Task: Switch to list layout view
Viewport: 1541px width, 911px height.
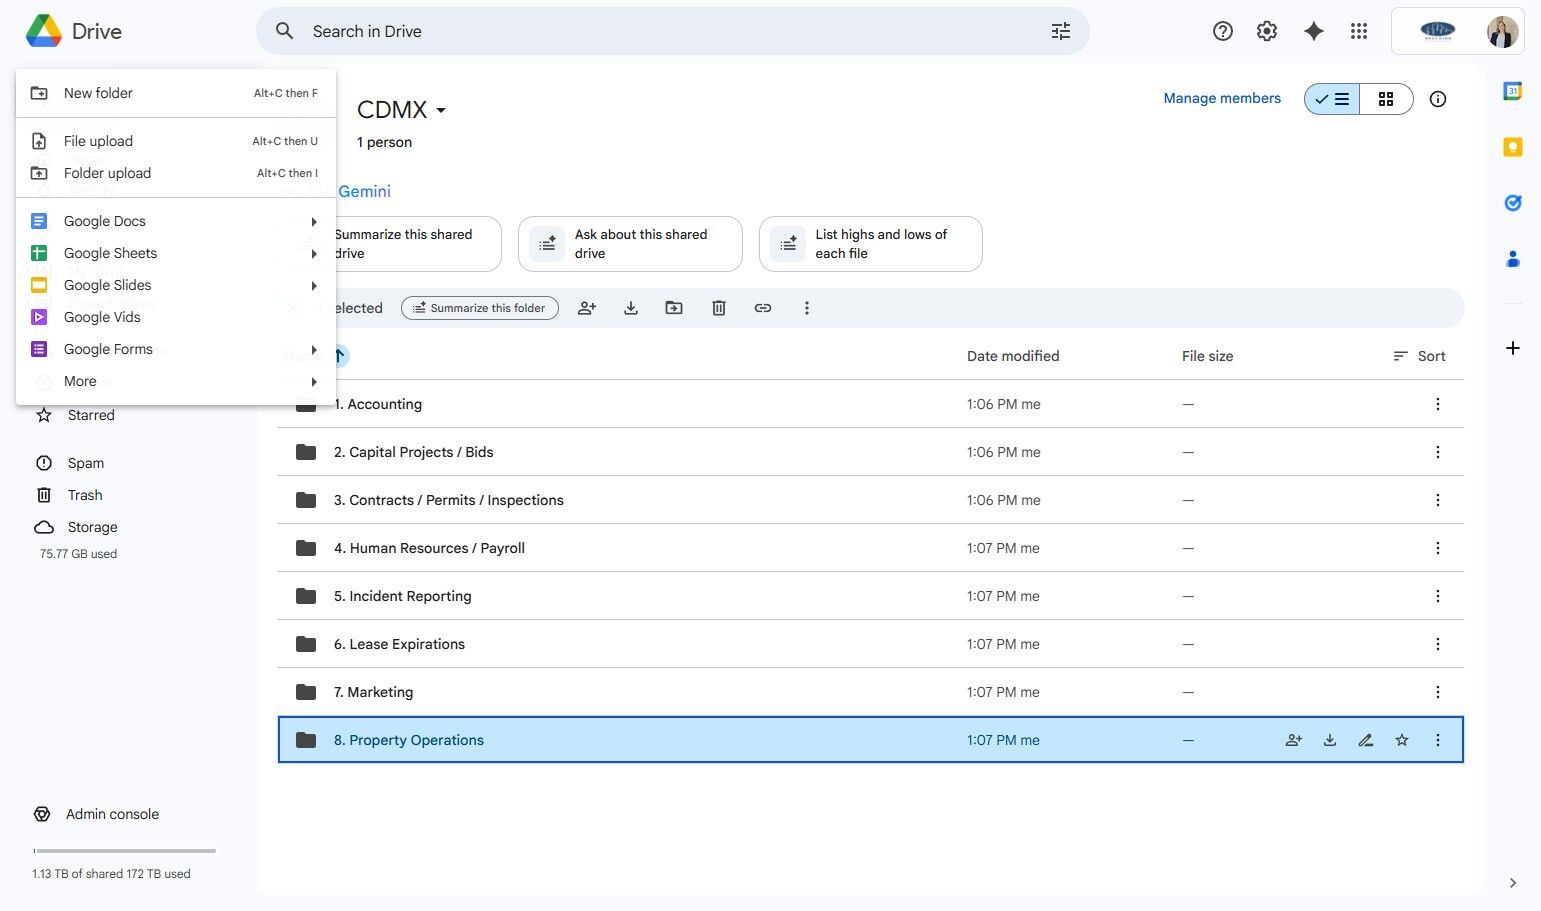Action: point(1332,99)
